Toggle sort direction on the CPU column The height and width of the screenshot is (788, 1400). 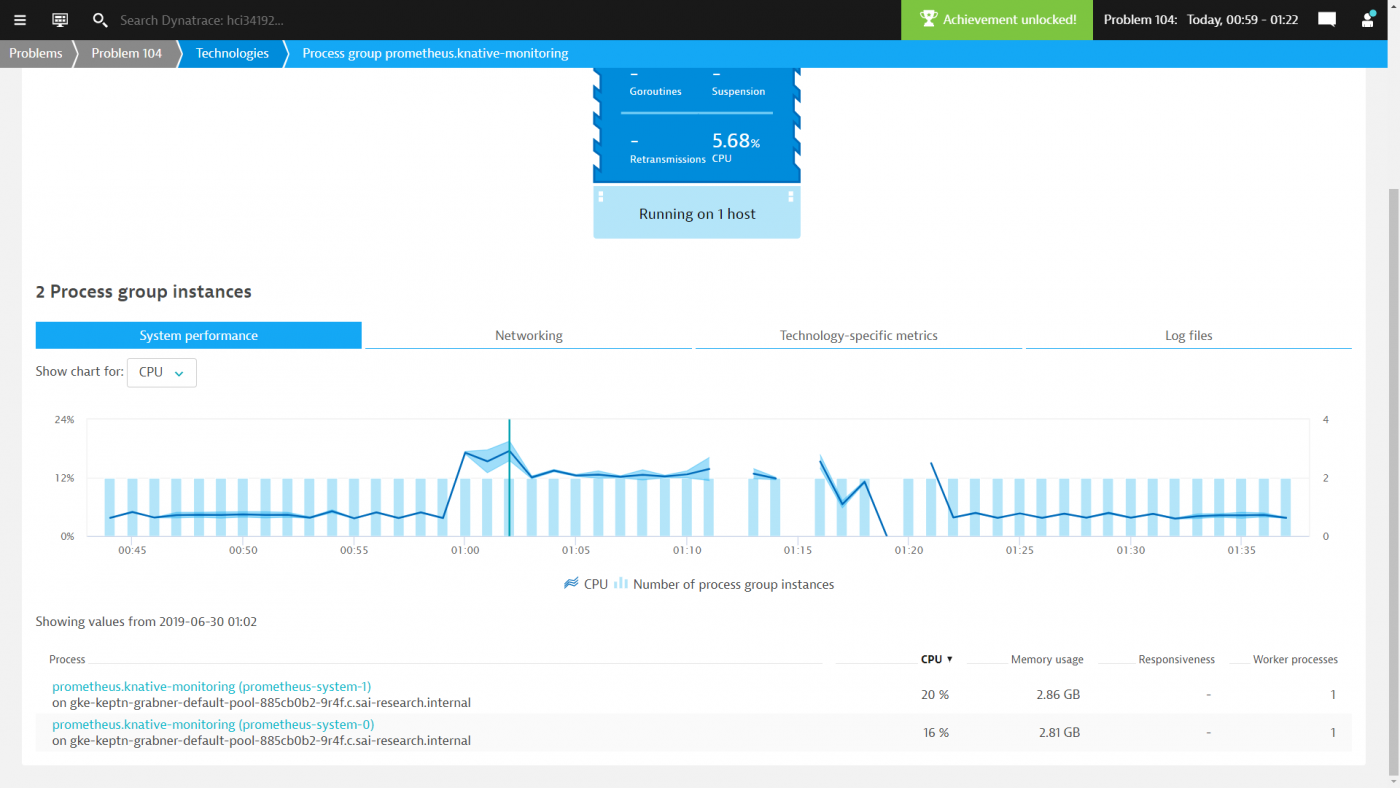click(936, 659)
